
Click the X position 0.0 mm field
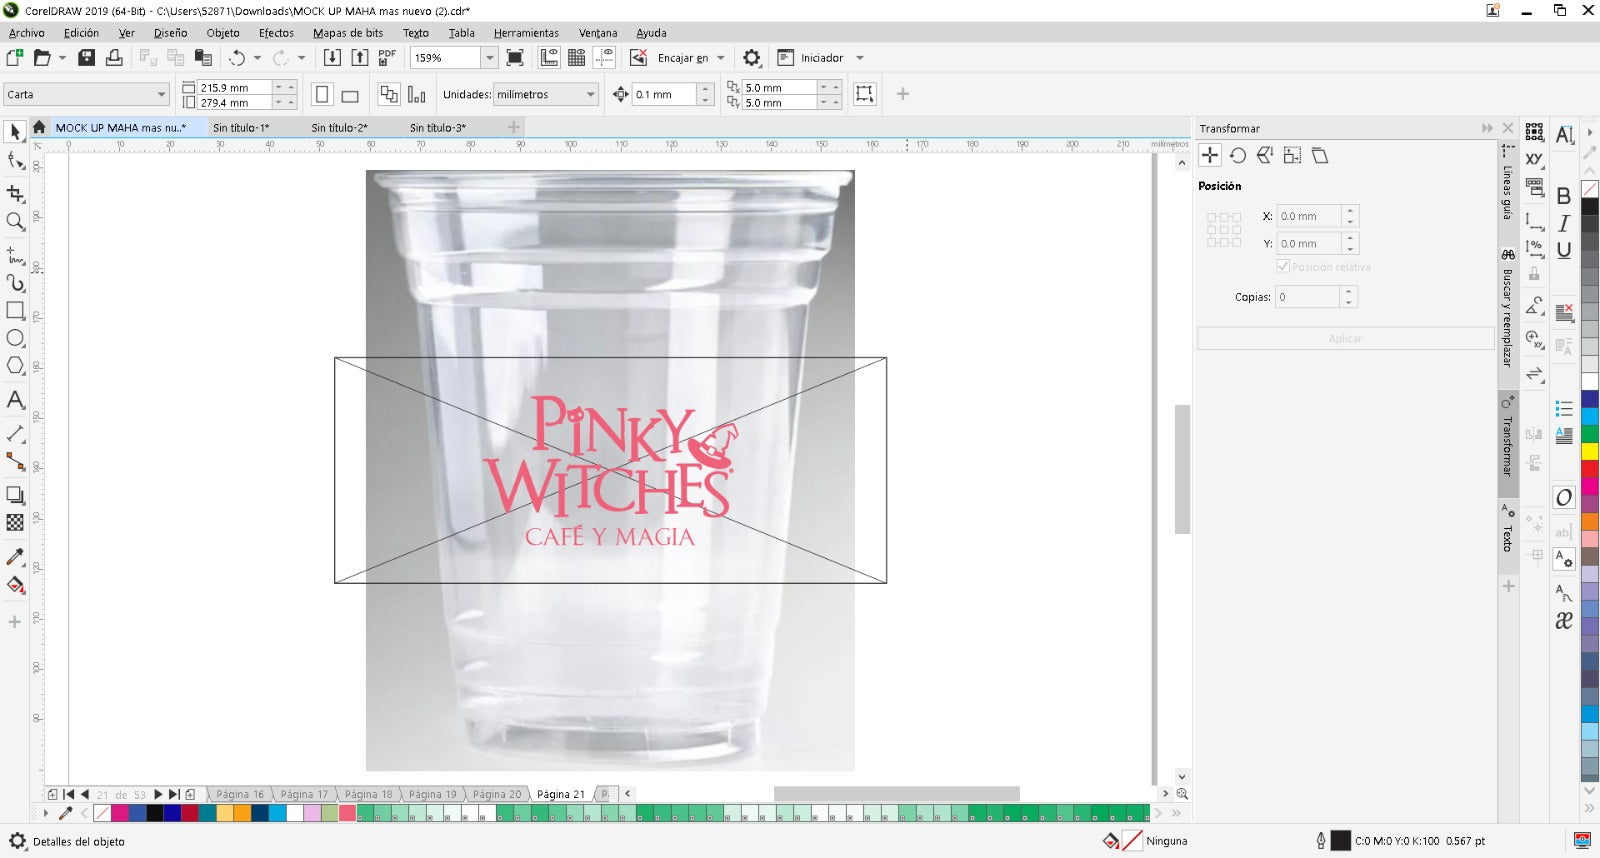point(1310,216)
